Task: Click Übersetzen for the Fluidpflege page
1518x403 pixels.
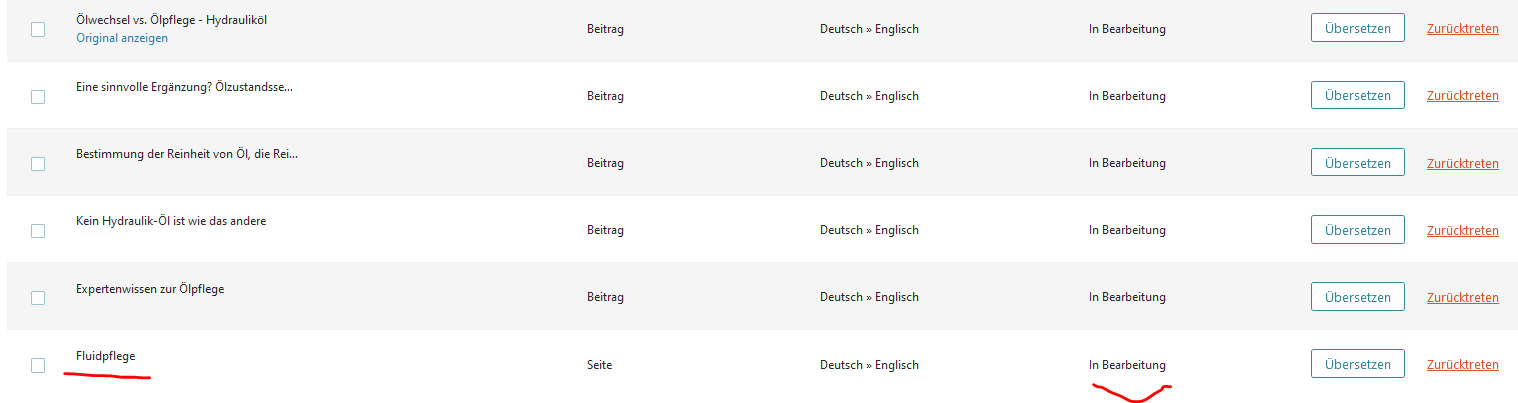Action: coord(1357,363)
